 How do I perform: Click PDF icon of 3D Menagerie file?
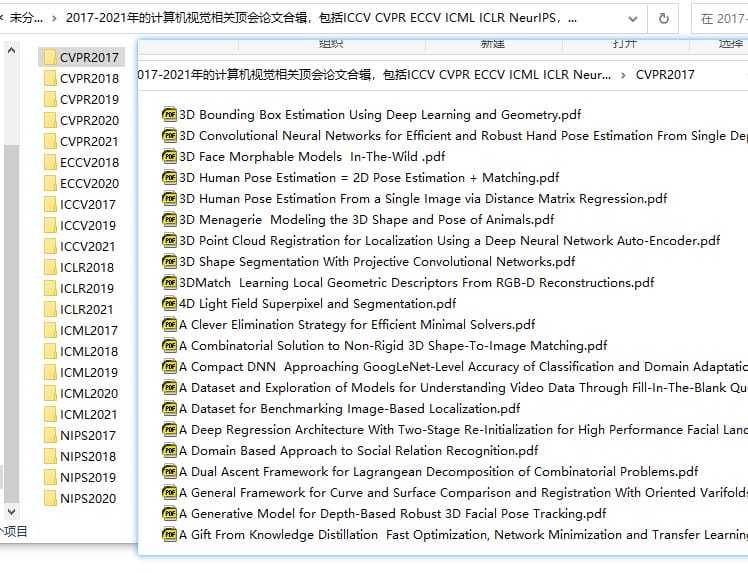(169, 219)
